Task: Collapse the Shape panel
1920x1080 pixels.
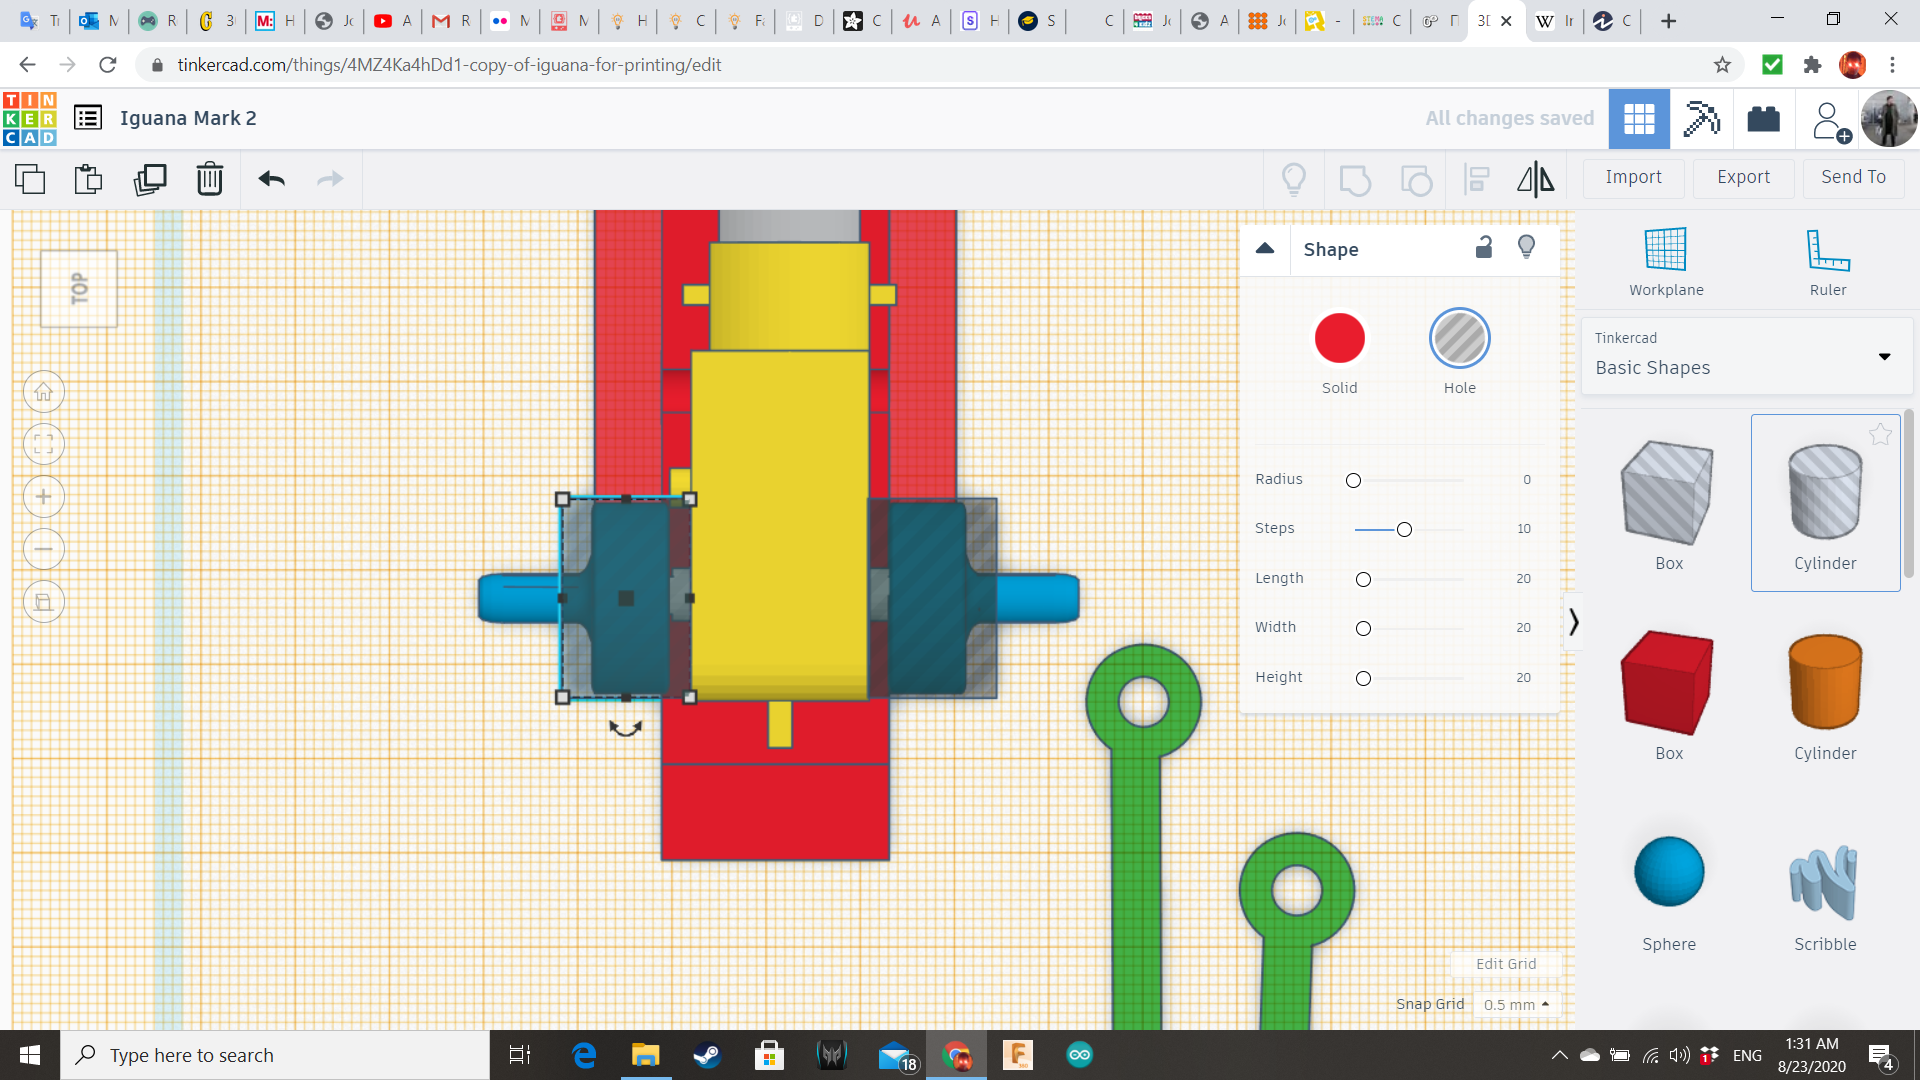Action: pyautogui.click(x=1265, y=249)
